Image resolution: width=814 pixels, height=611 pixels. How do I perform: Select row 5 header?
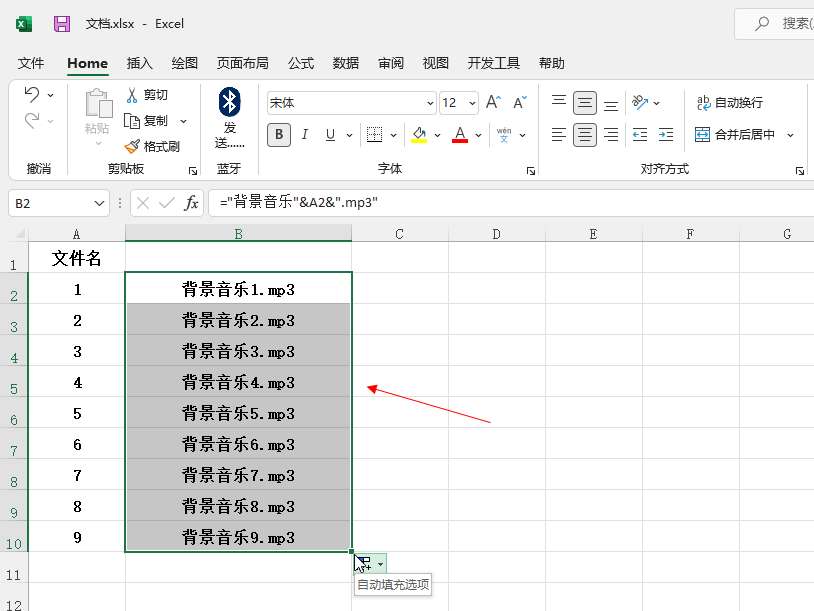14,382
